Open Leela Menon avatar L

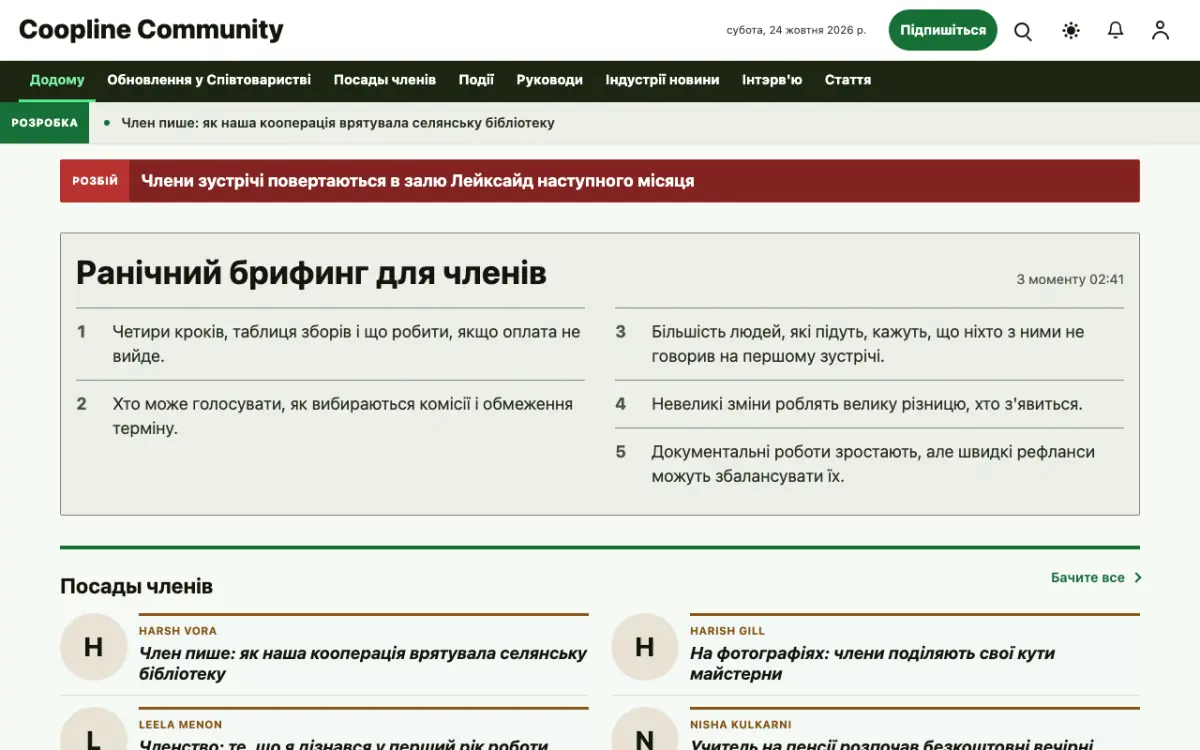coord(93,729)
